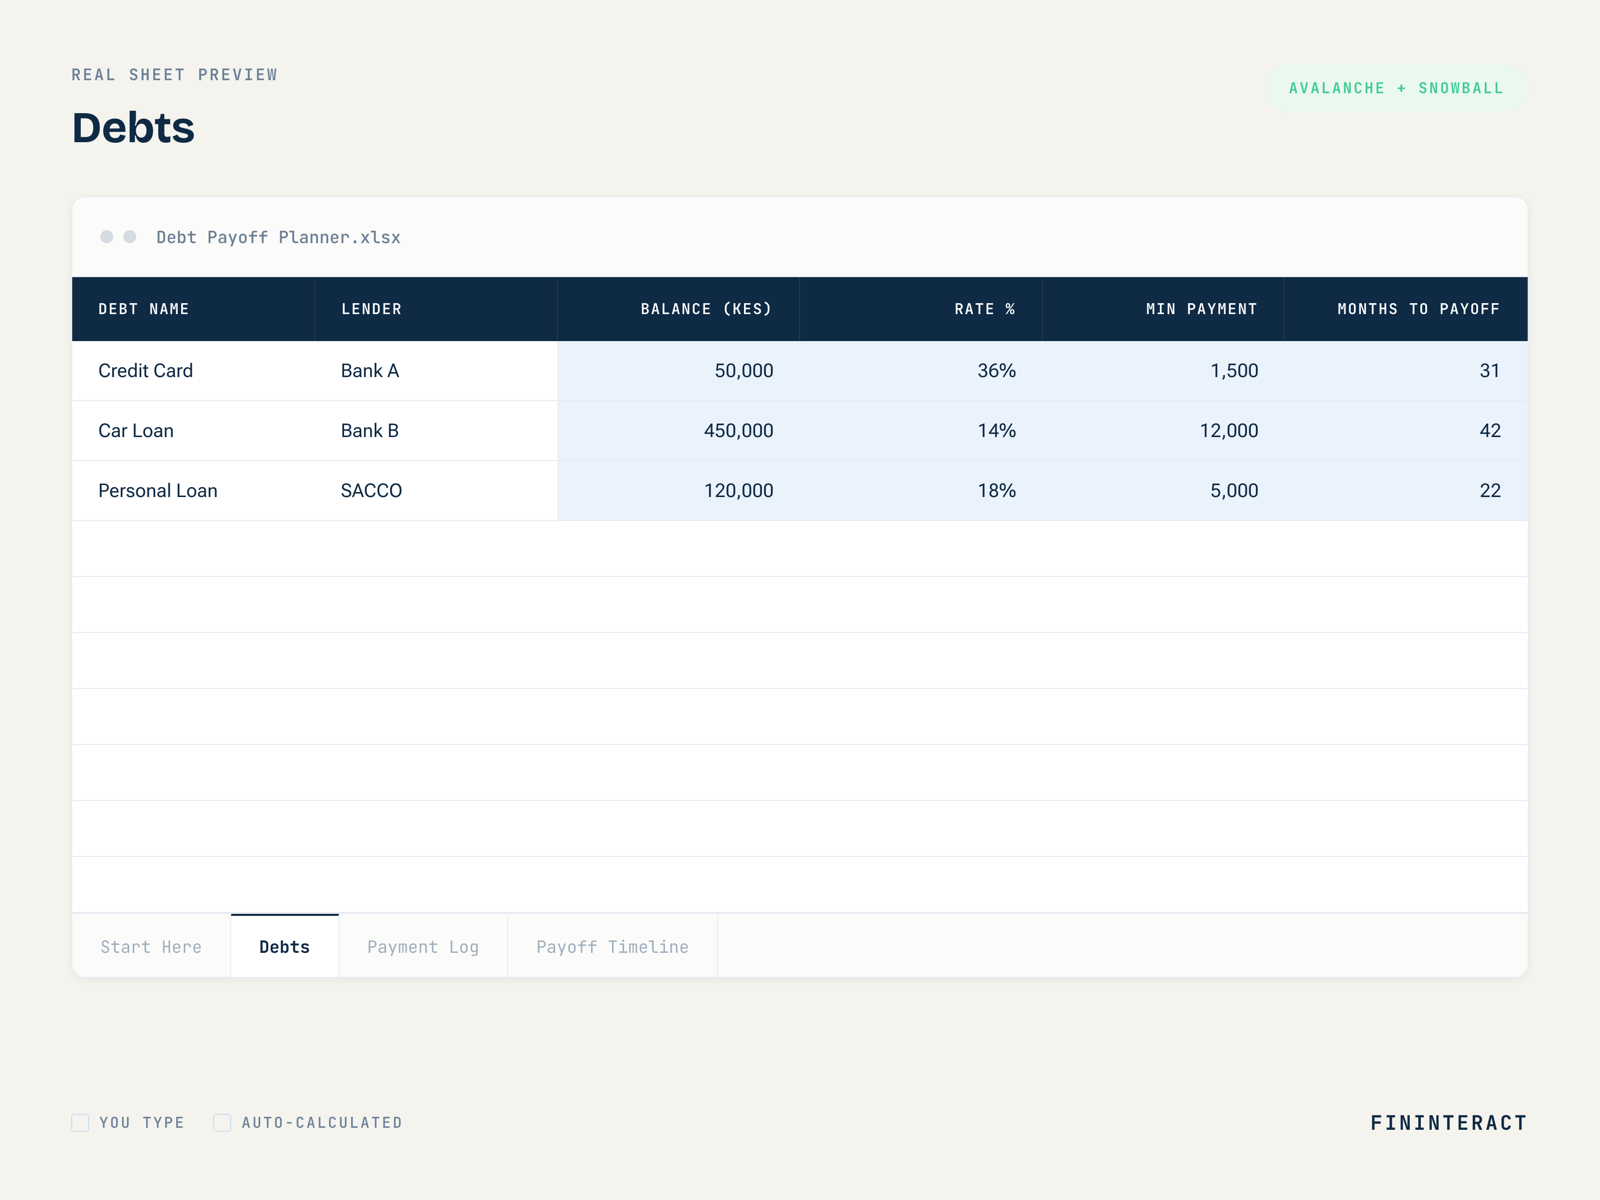Click the You Type legend swatch
1600x1200 pixels.
[80, 1122]
